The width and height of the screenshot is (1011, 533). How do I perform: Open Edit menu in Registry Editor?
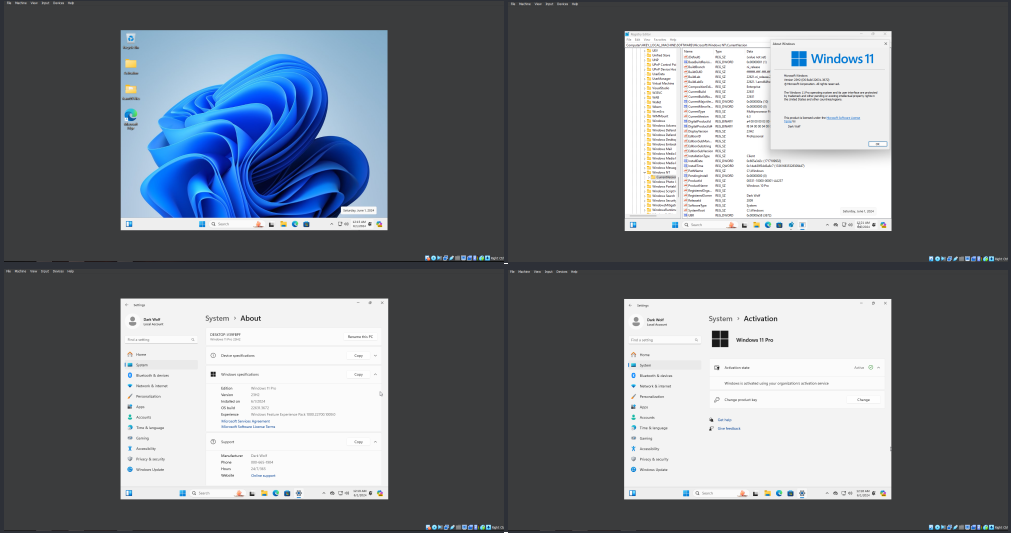point(638,40)
